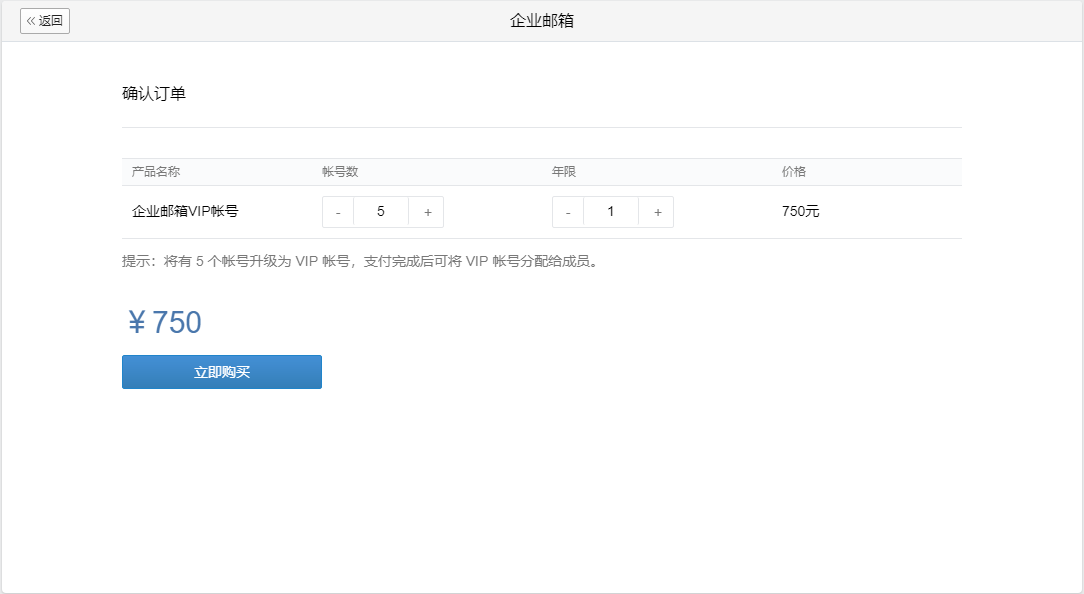This screenshot has height=594, width=1084.
Task: Click the 年限 column header
Action: point(564,171)
